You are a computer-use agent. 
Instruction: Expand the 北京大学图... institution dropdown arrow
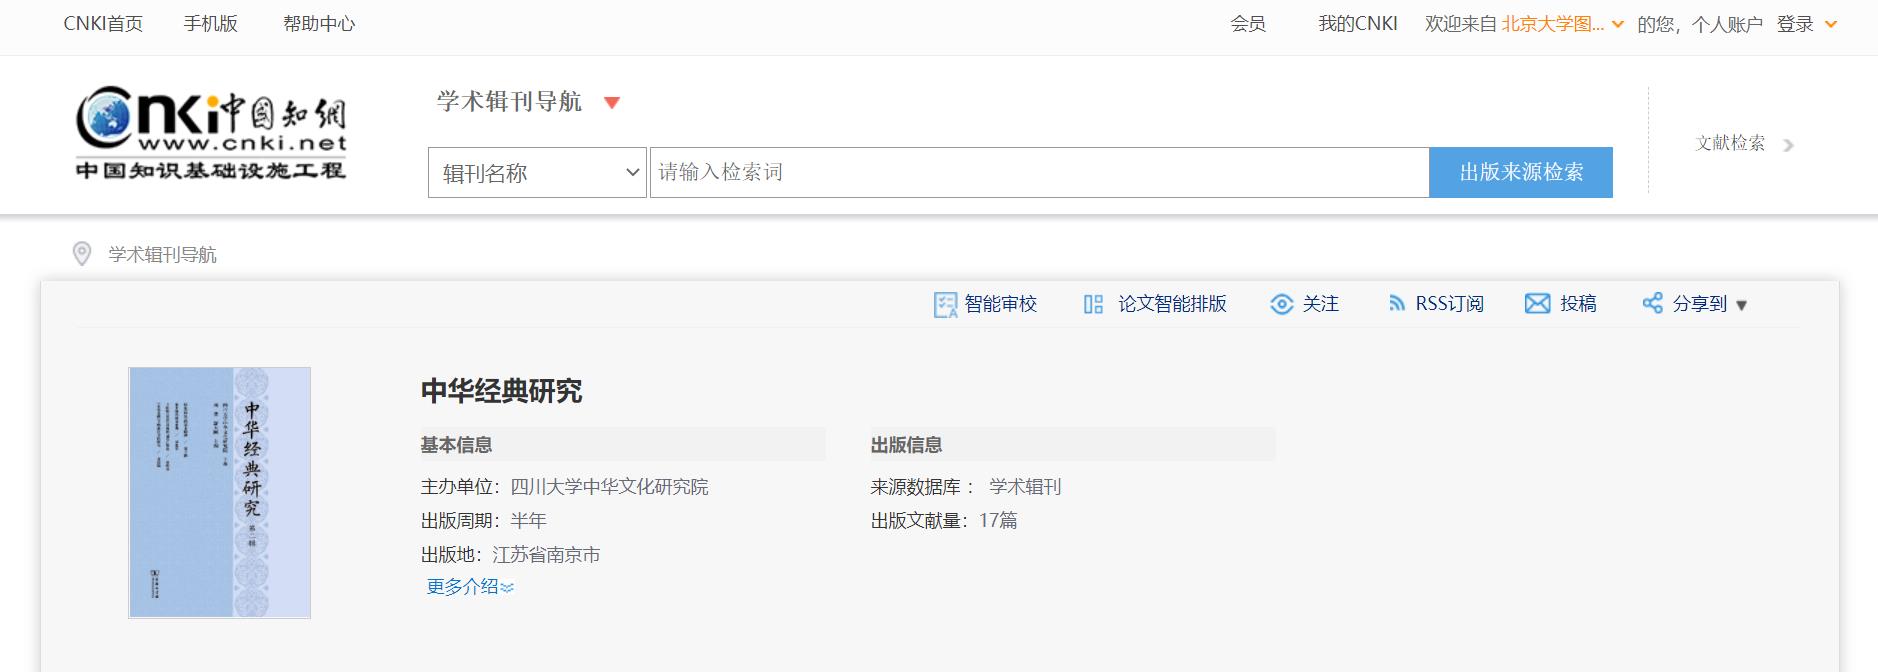1618,24
